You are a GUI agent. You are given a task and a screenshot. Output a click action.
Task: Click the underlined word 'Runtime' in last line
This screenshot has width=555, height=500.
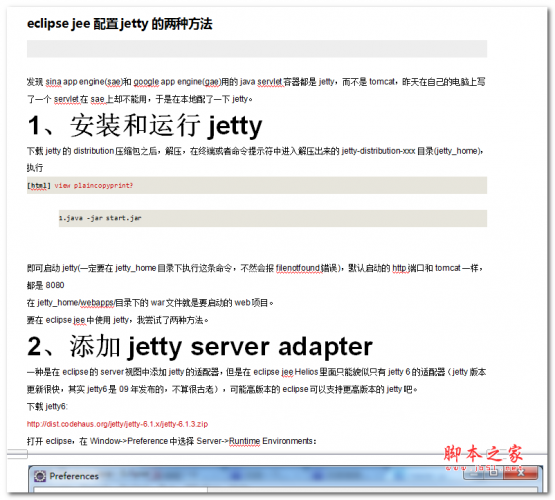pyautogui.click(x=244, y=441)
